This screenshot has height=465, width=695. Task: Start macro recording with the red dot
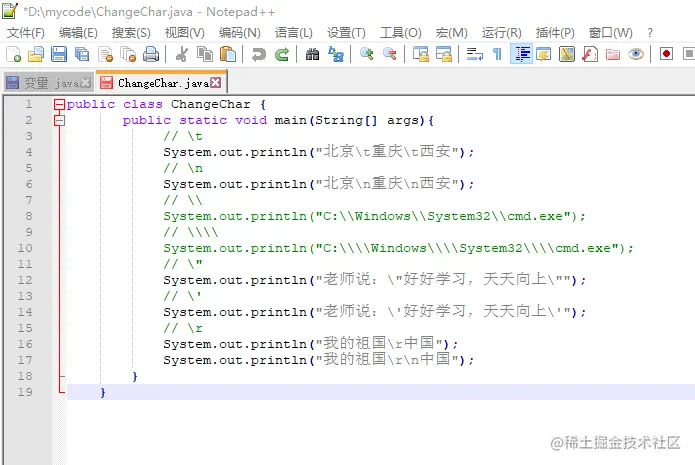[666, 54]
